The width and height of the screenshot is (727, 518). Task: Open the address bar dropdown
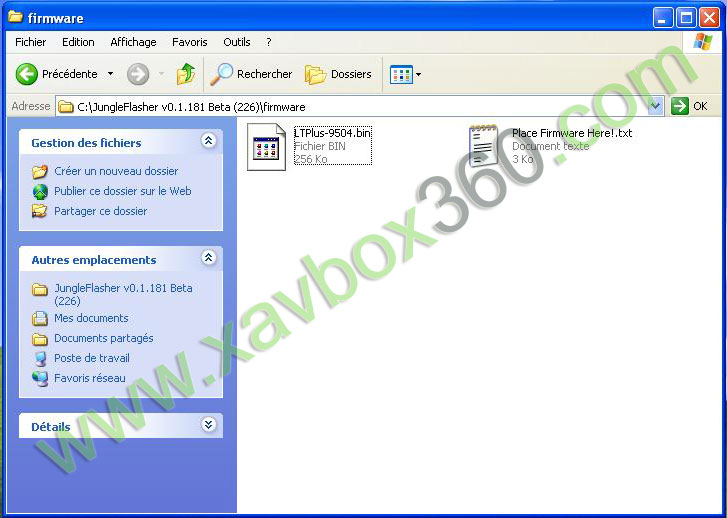(655, 106)
